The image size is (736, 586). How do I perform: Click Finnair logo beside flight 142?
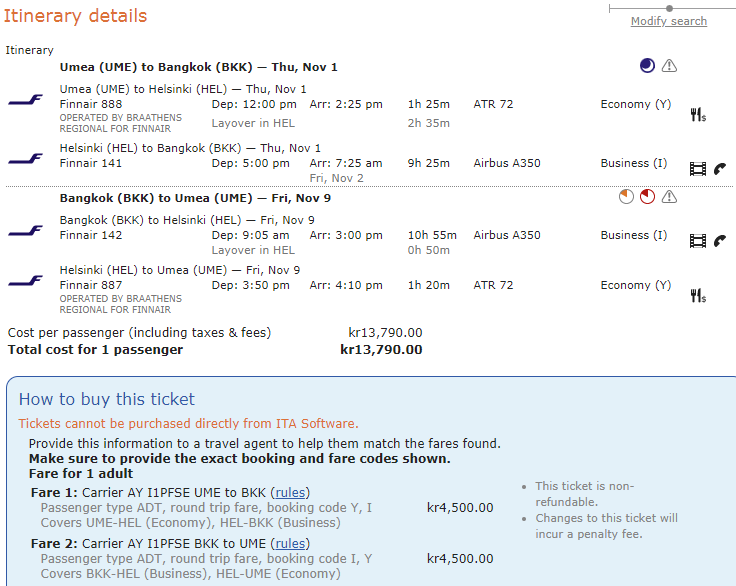(x=26, y=231)
